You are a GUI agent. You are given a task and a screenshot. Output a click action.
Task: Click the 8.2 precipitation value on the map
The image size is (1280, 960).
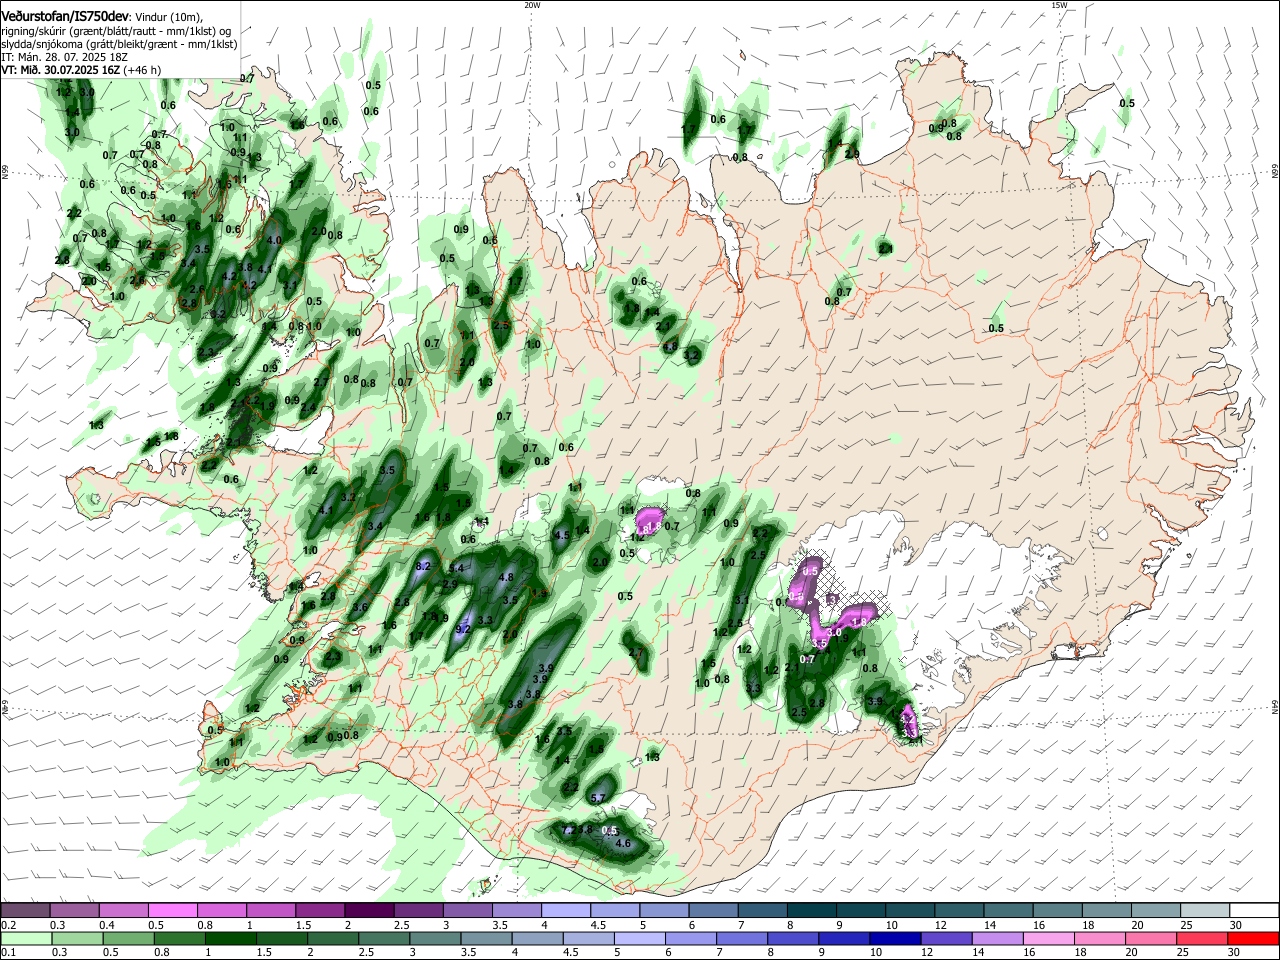coord(422,566)
